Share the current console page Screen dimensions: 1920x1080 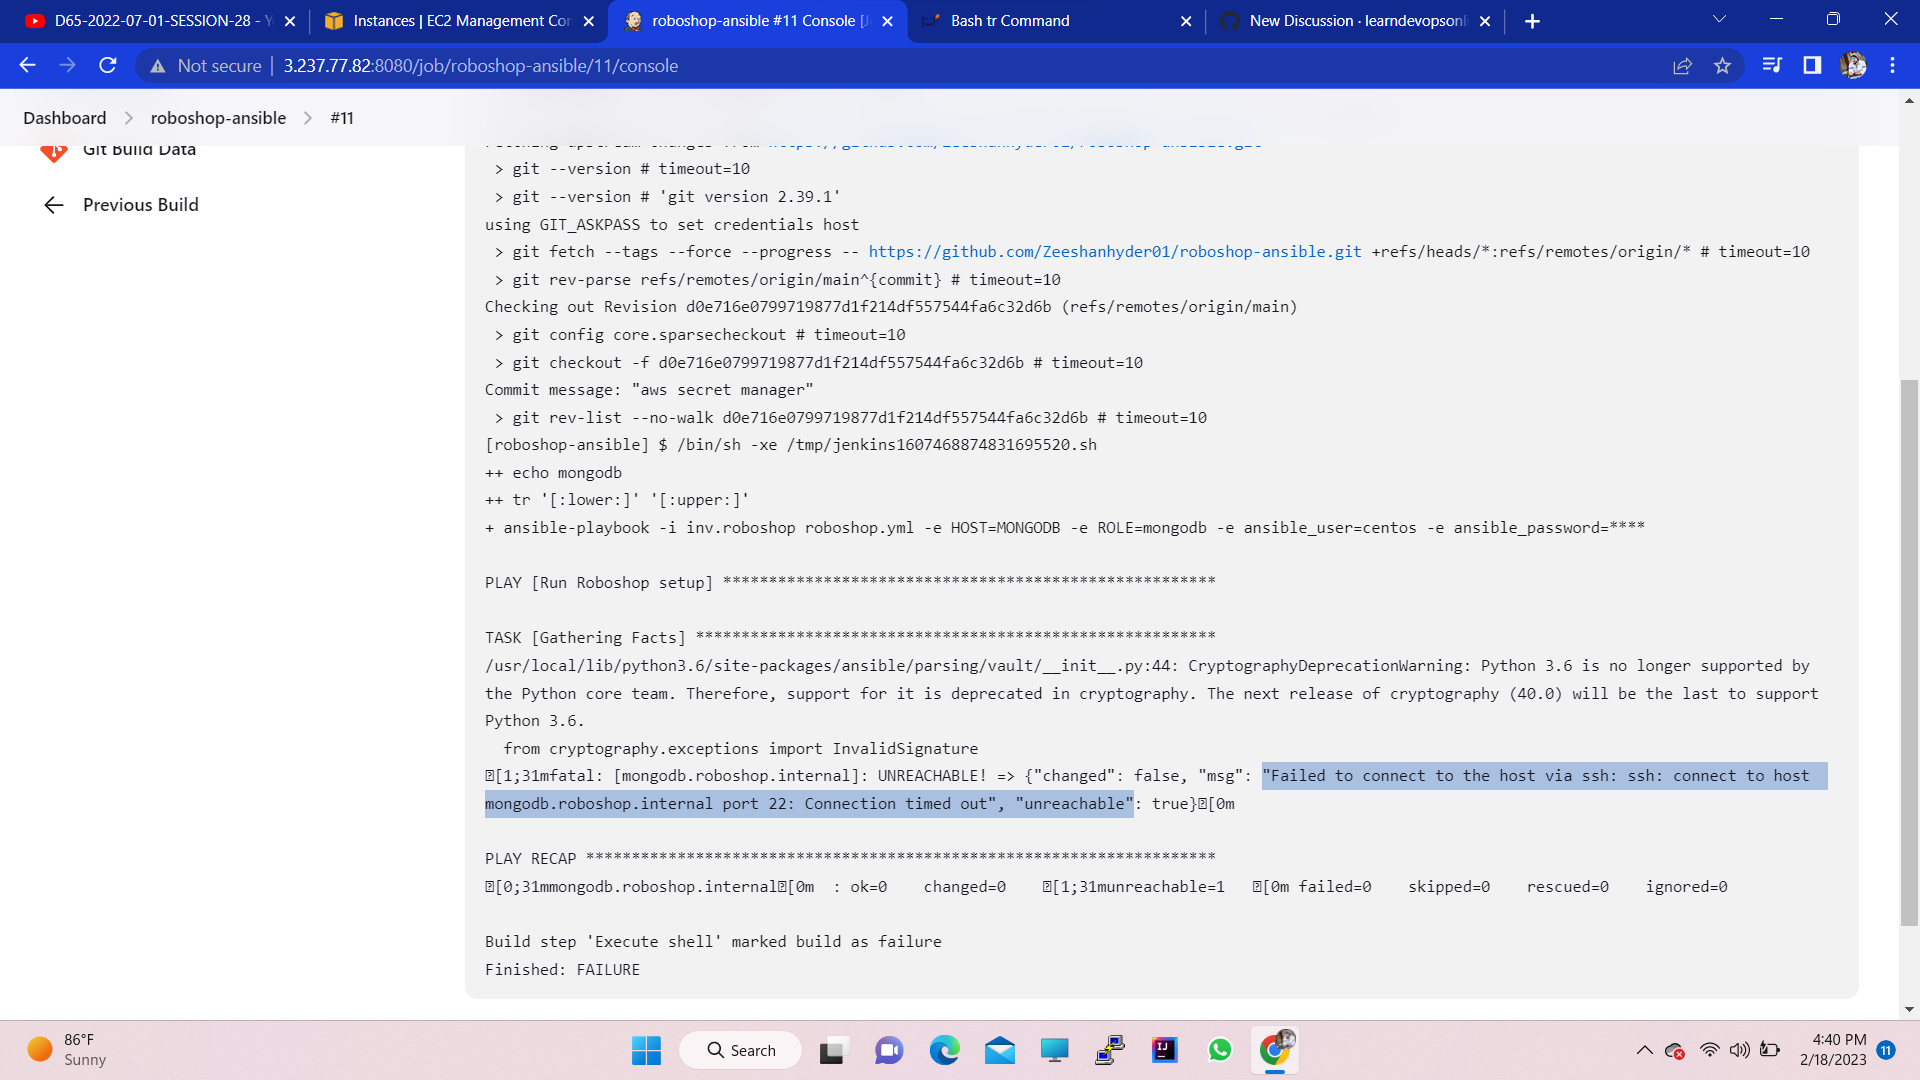pyautogui.click(x=1683, y=65)
